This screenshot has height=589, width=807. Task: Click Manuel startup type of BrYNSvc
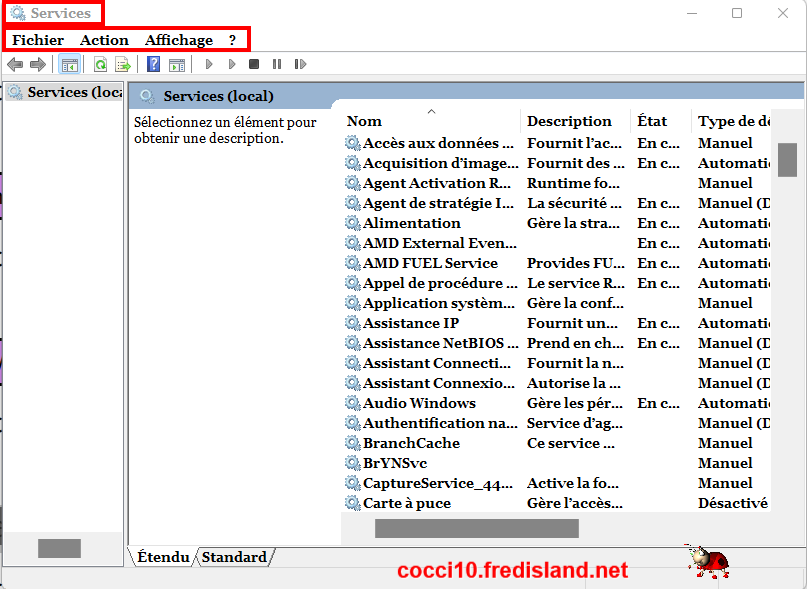coord(725,463)
